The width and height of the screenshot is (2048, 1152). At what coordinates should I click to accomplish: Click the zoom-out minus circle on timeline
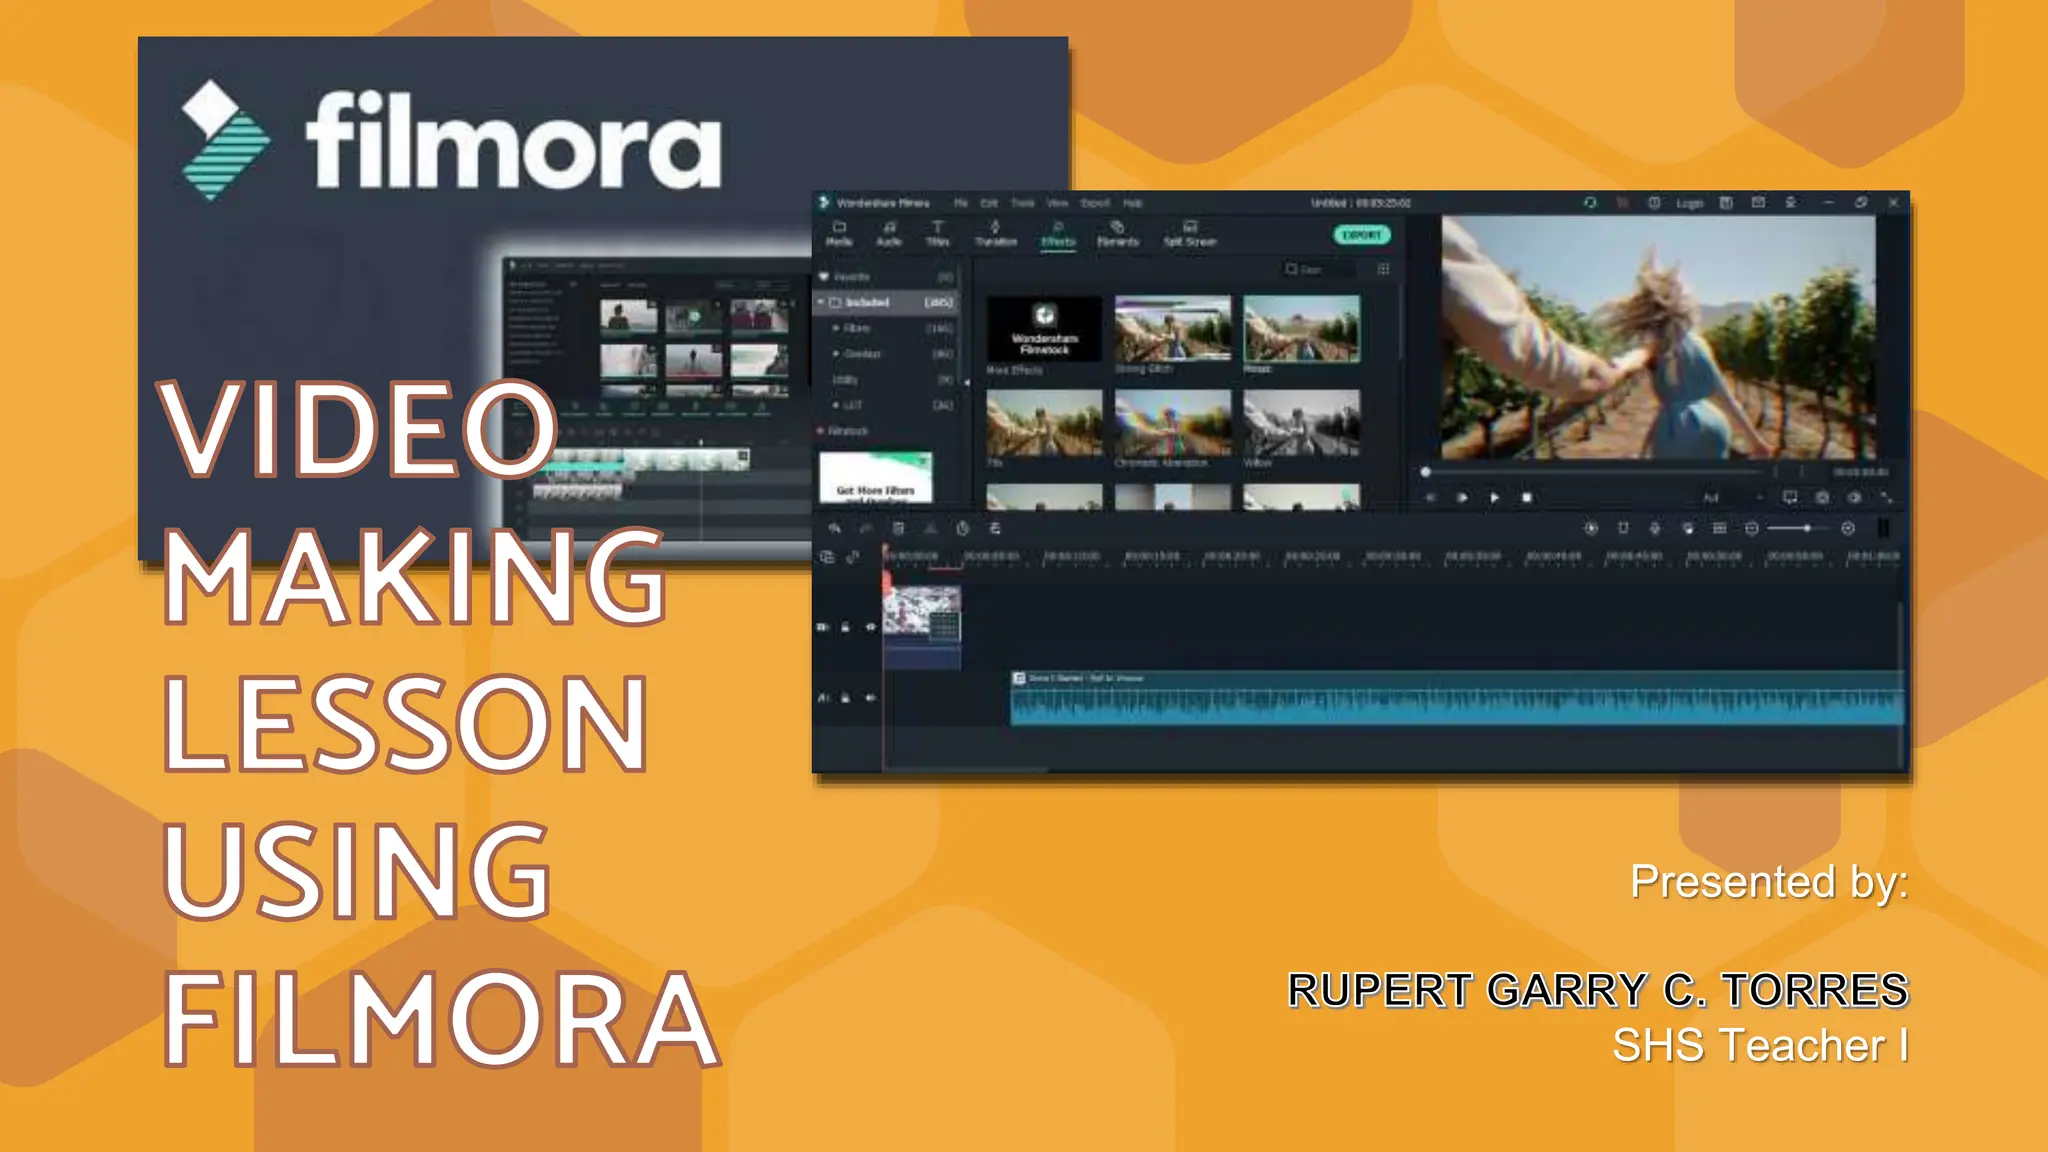tap(1751, 528)
